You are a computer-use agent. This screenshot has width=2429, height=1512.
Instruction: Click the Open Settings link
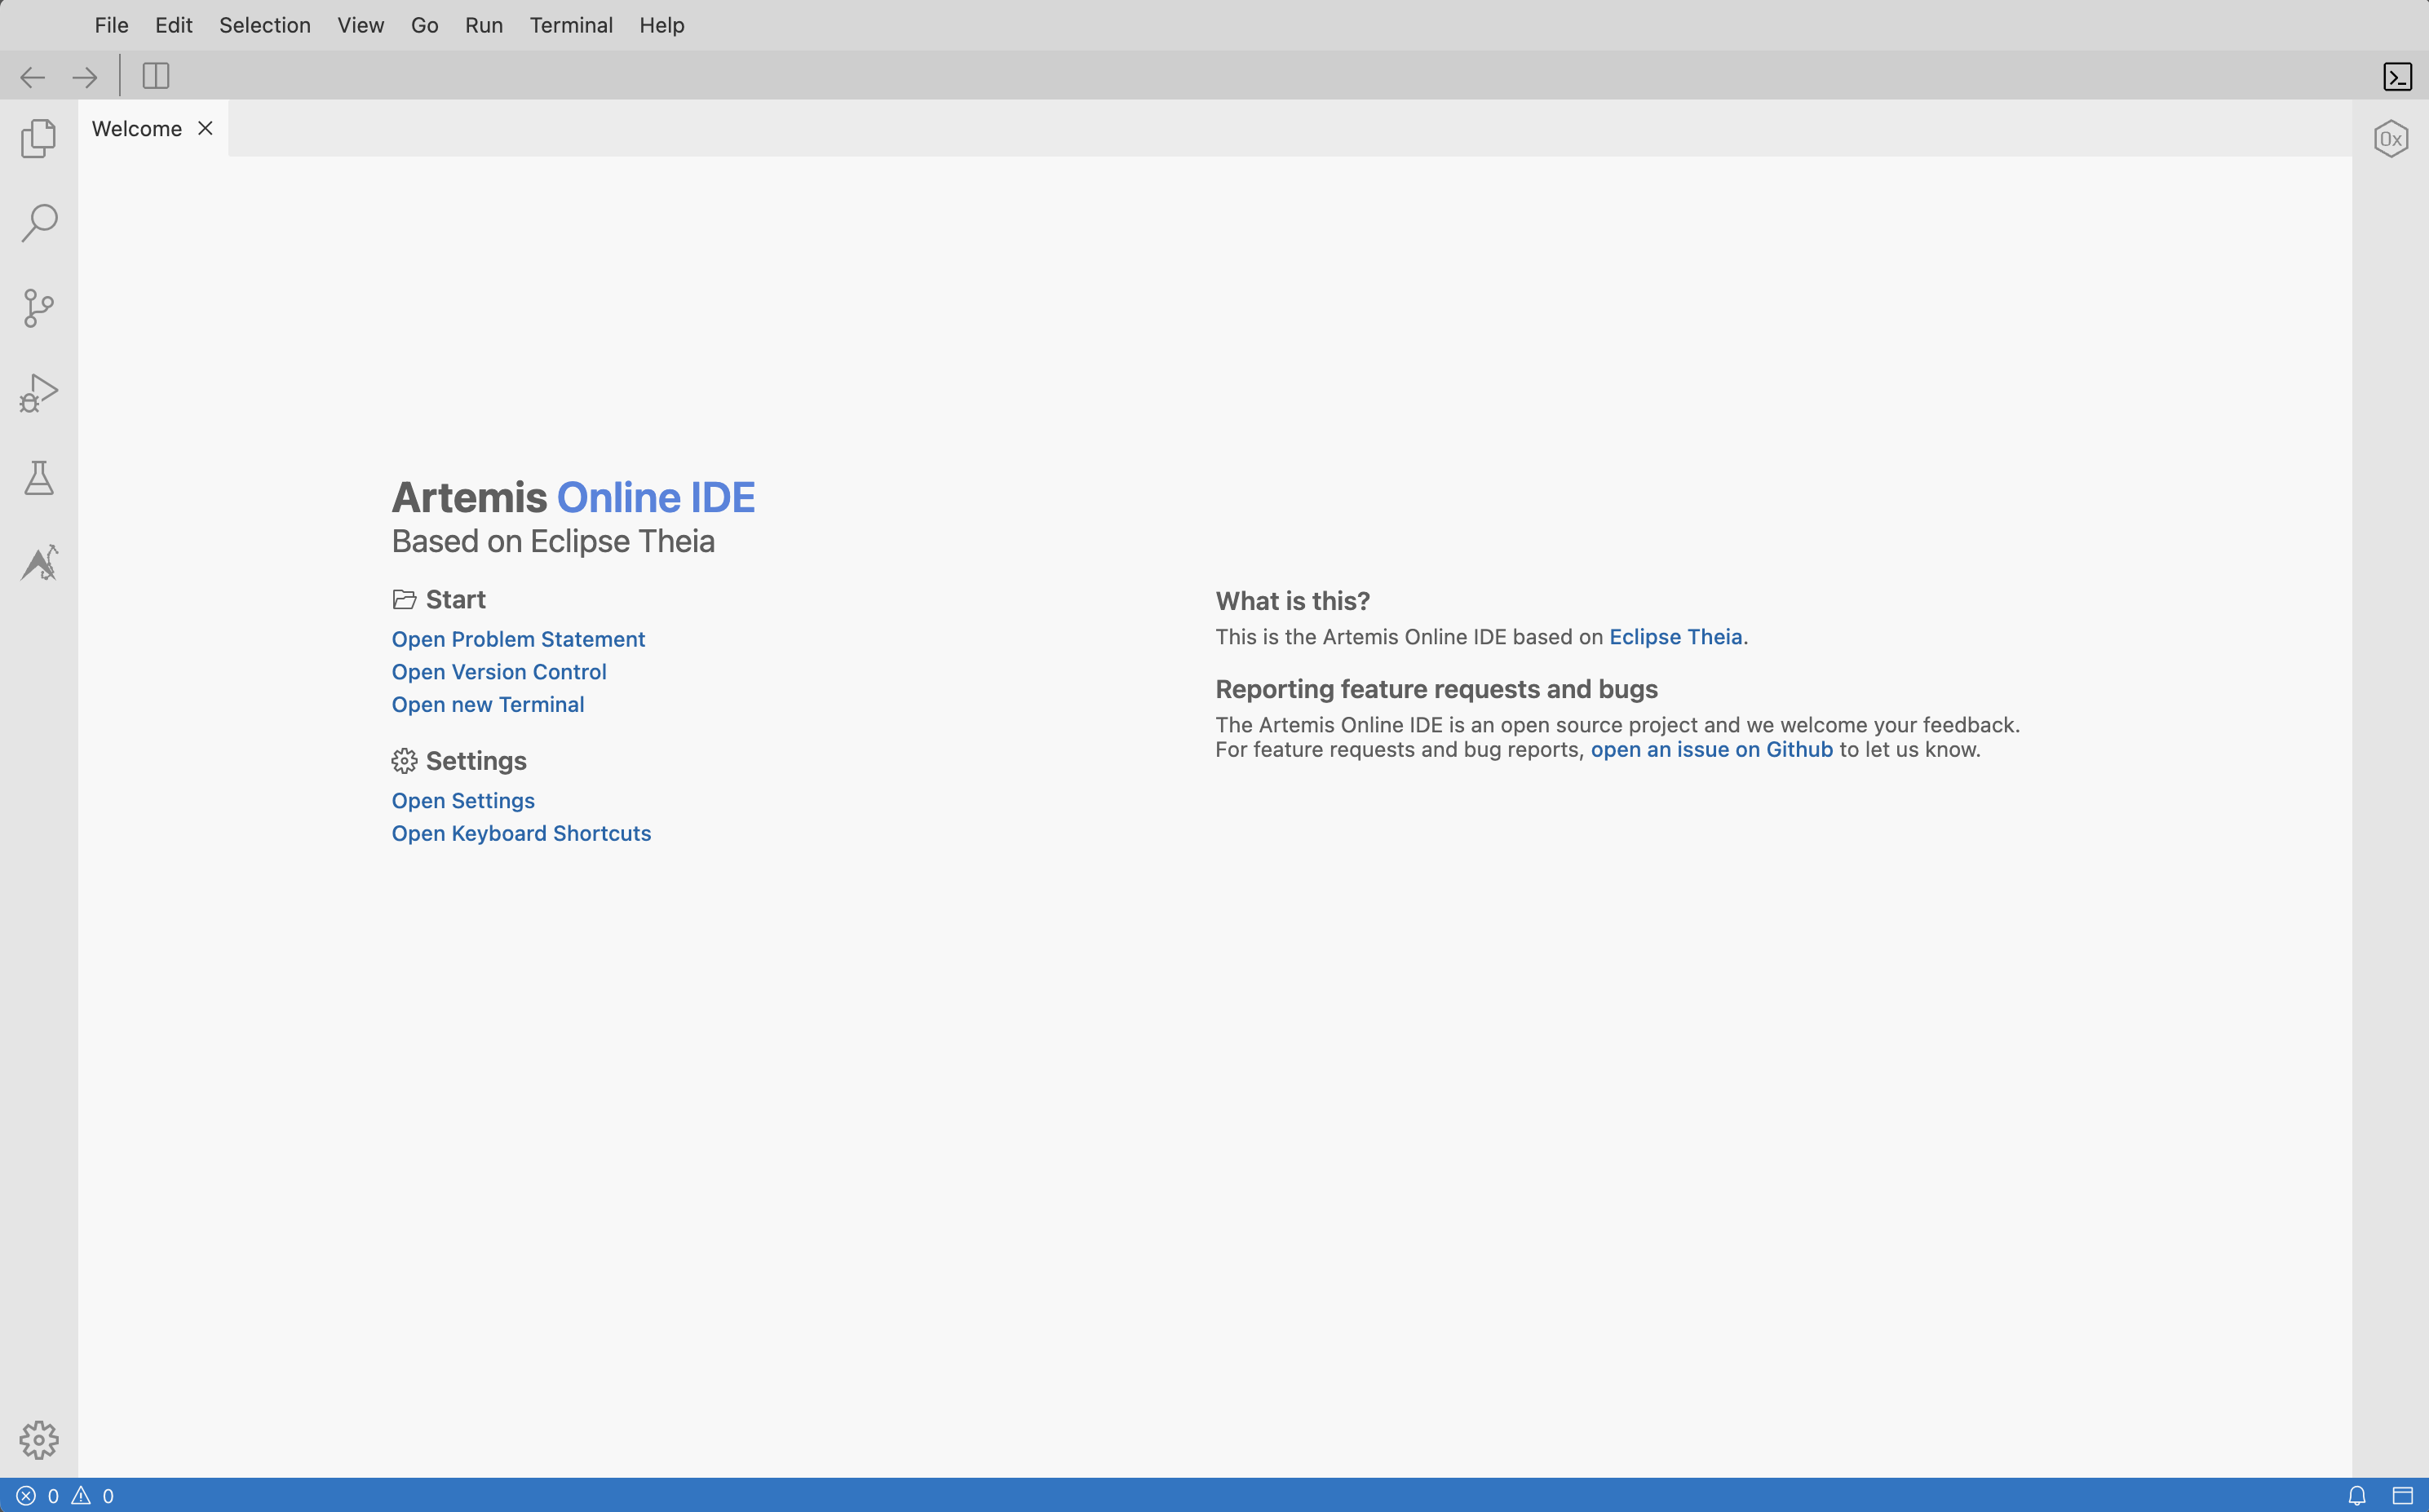[x=463, y=801]
